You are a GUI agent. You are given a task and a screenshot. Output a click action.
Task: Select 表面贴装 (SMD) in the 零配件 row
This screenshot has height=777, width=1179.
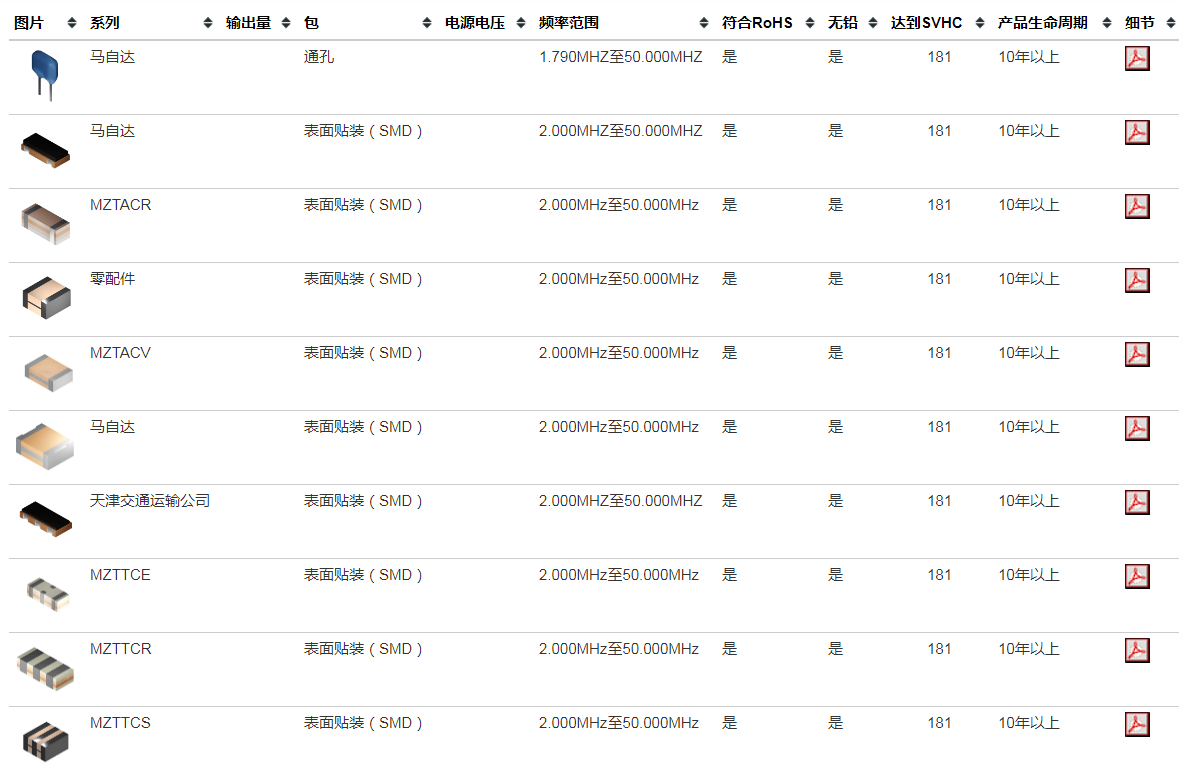pos(363,279)
